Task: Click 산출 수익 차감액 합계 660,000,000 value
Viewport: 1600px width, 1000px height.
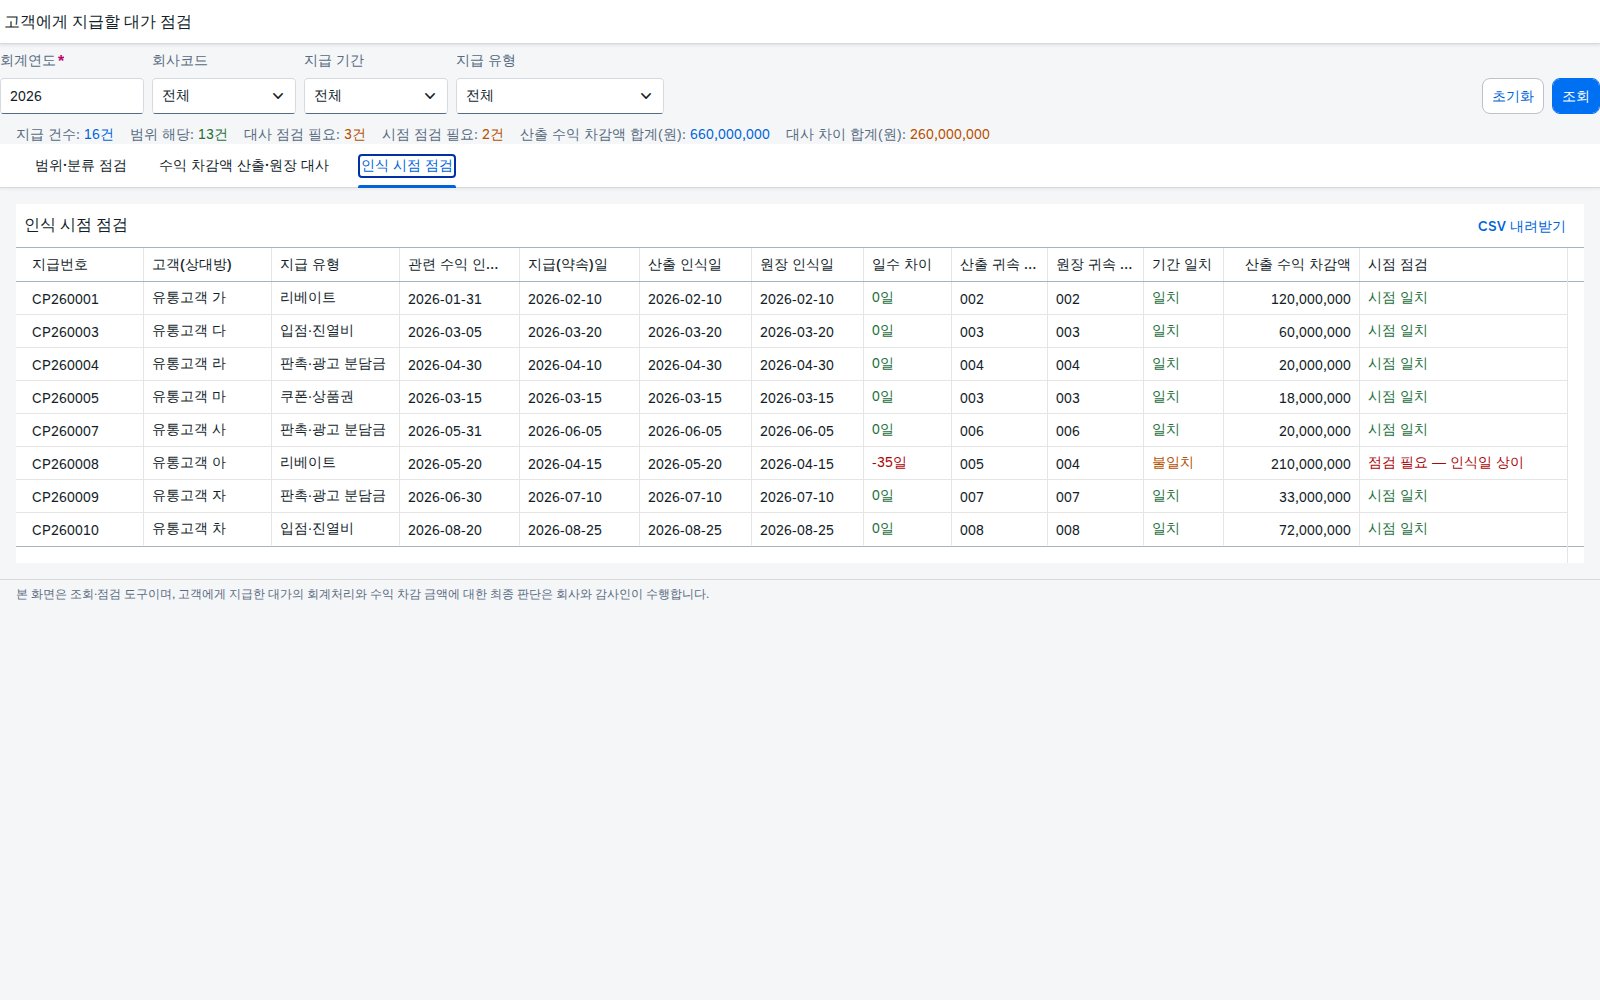Action: pyautogui.click(x=730, y=134)
